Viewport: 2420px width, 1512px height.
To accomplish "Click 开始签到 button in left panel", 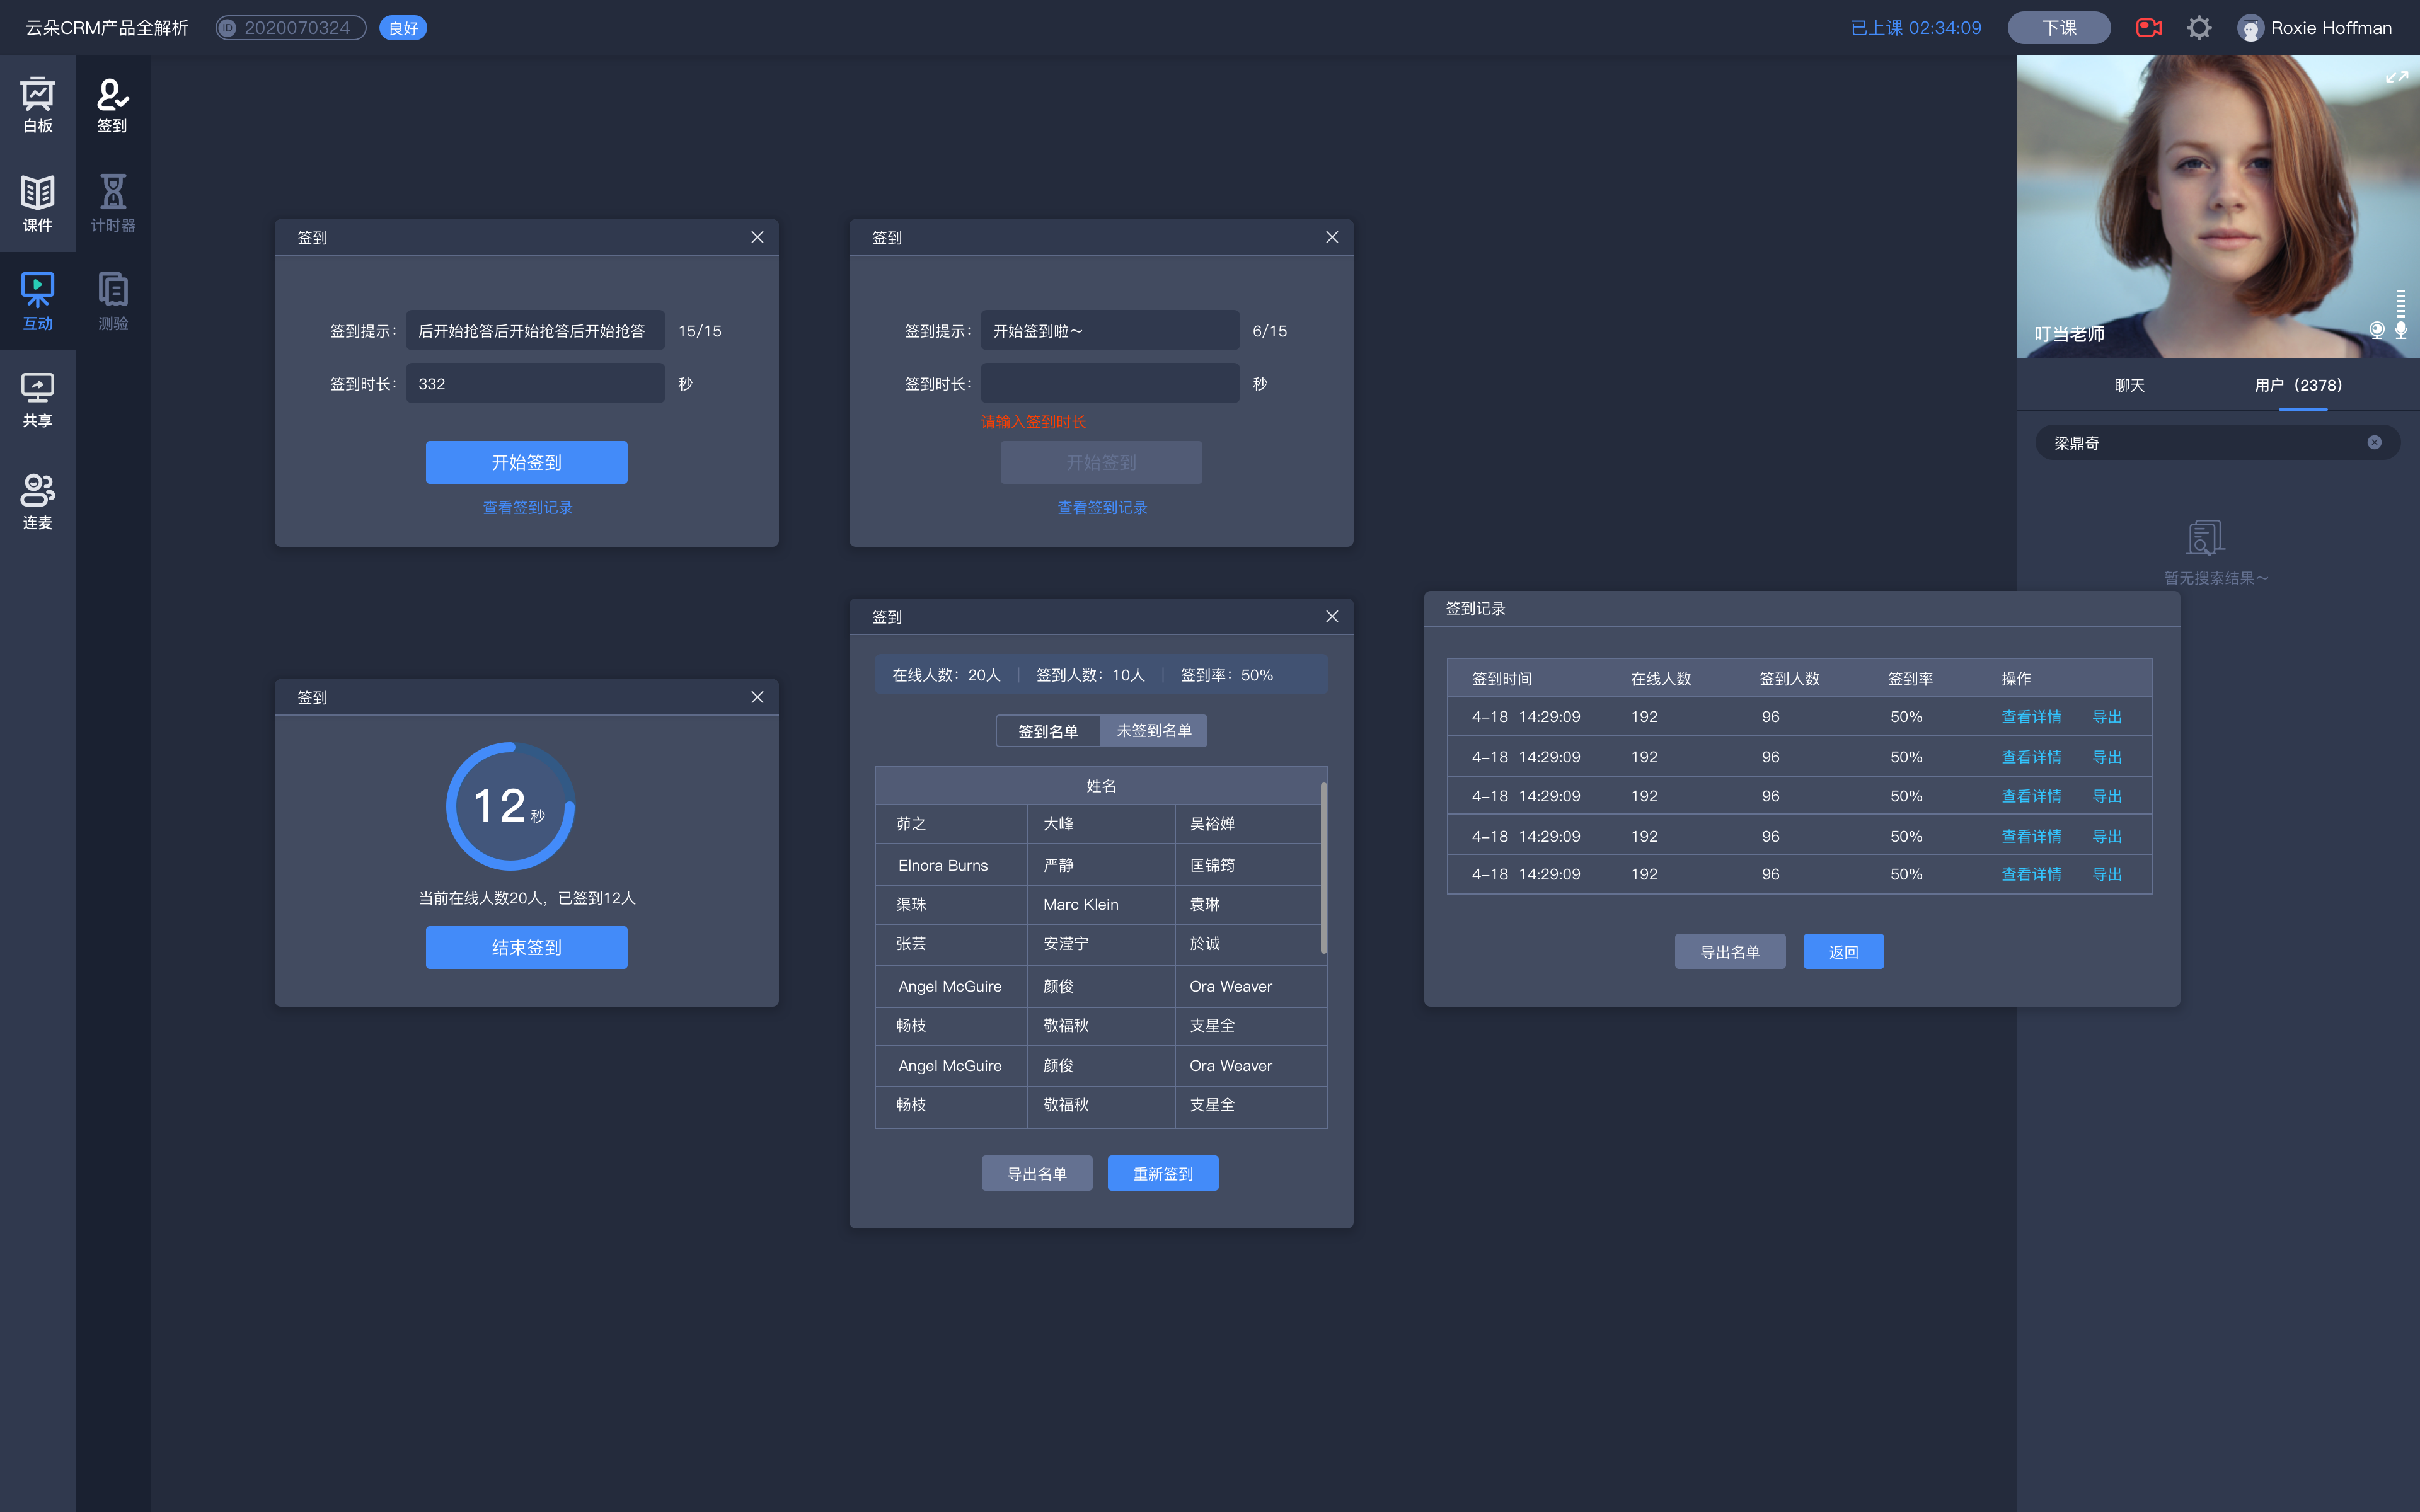I will [526, 462].
